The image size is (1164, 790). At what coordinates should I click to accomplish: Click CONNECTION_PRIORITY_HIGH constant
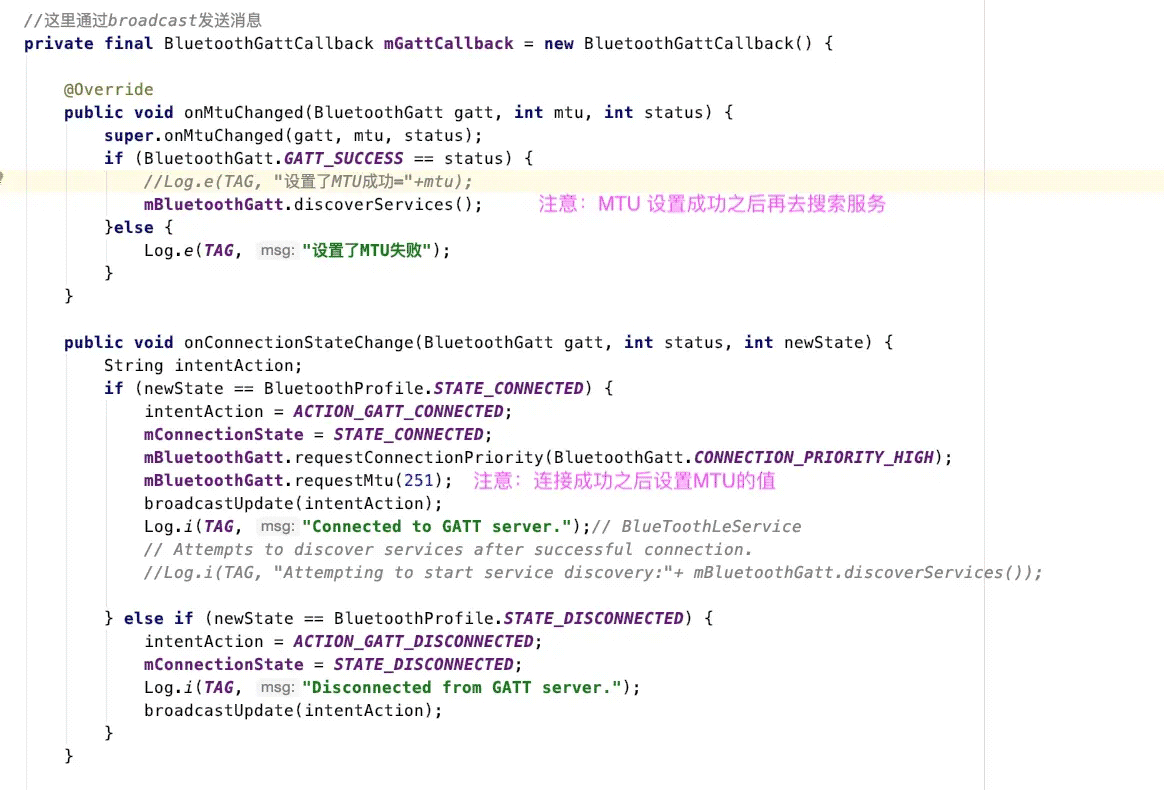[x=814, y=458]
